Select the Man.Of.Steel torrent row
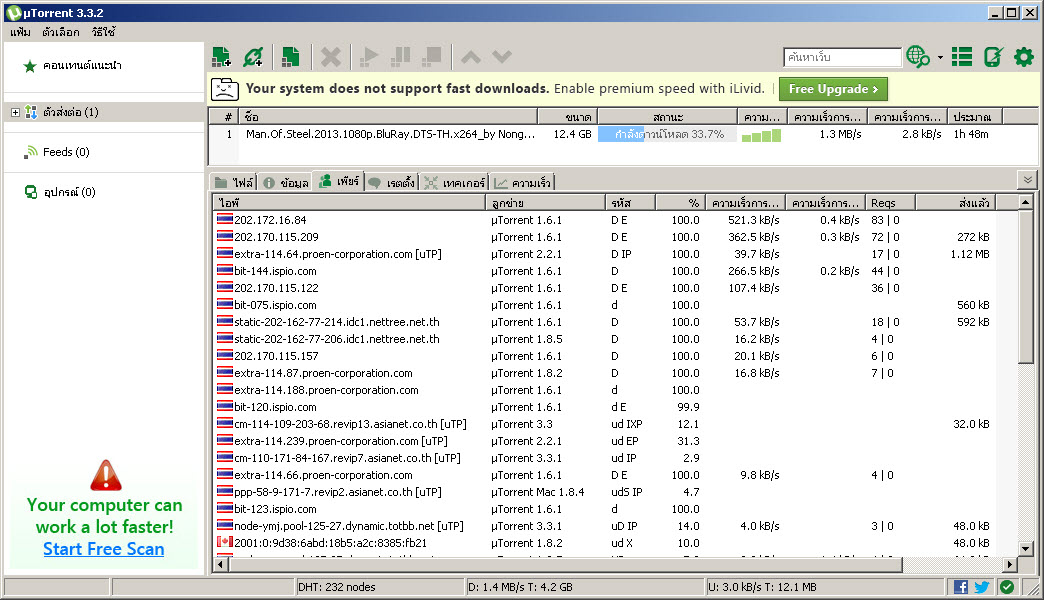The height and width of the screenshot is (600, 1044). coord(623,134)
